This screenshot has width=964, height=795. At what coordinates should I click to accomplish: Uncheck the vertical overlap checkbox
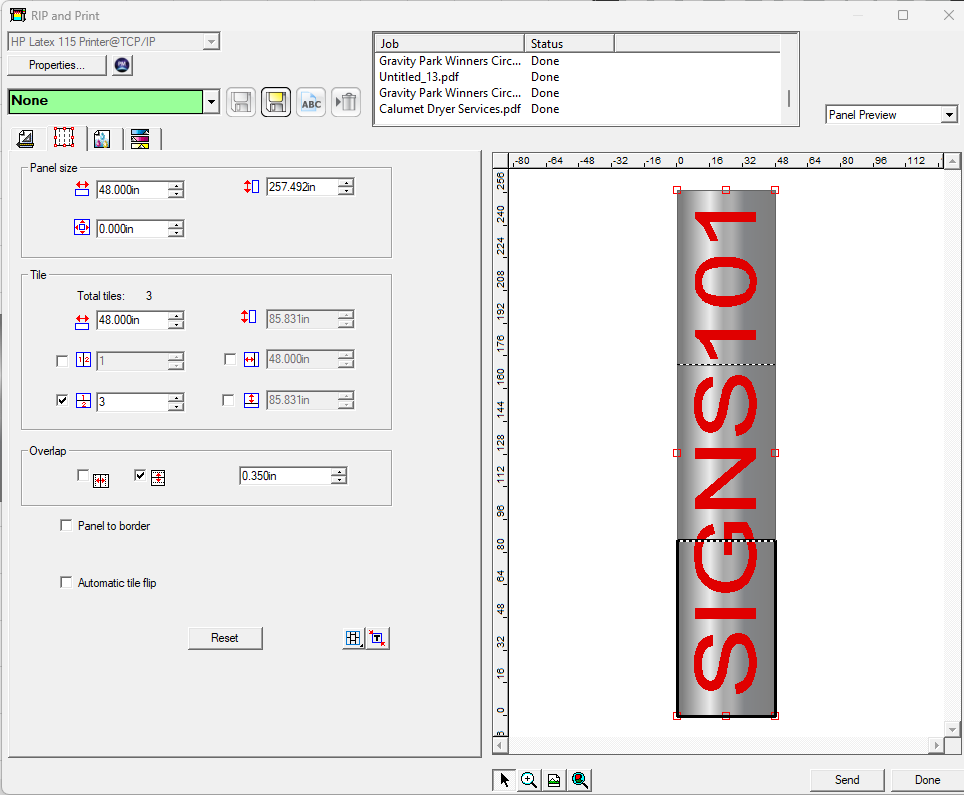click(140, 475)
